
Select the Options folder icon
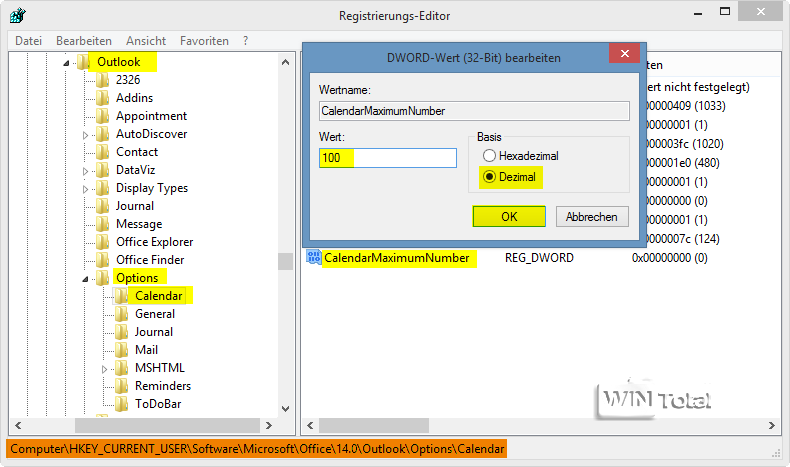coord(102,278)
